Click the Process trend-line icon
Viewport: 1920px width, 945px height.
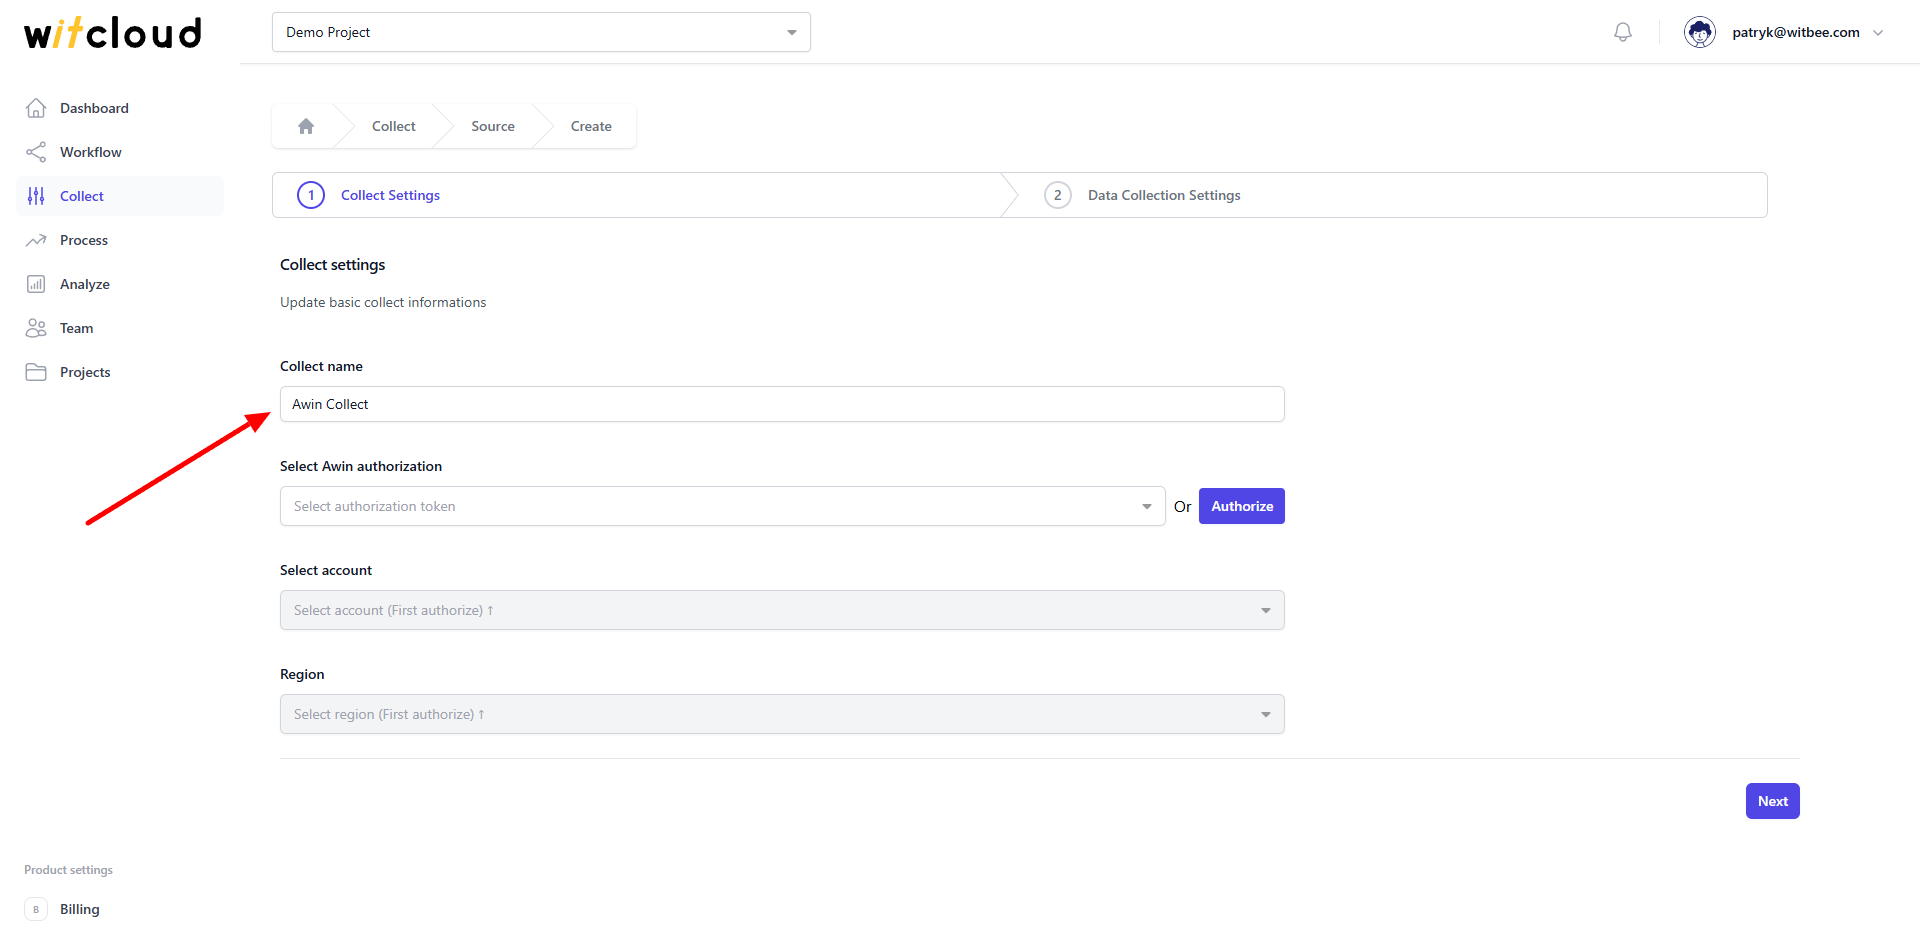tap(36, 240)
